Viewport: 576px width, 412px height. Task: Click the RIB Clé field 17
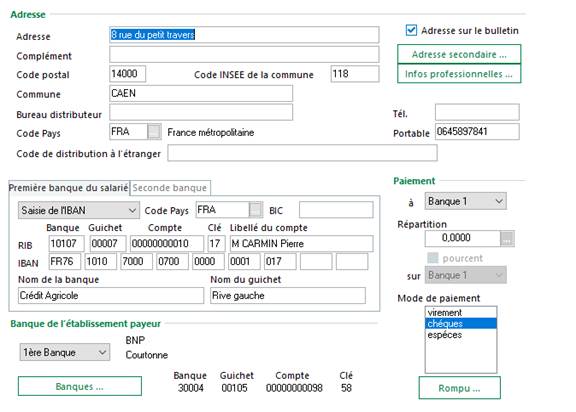[x=216, y=243]
